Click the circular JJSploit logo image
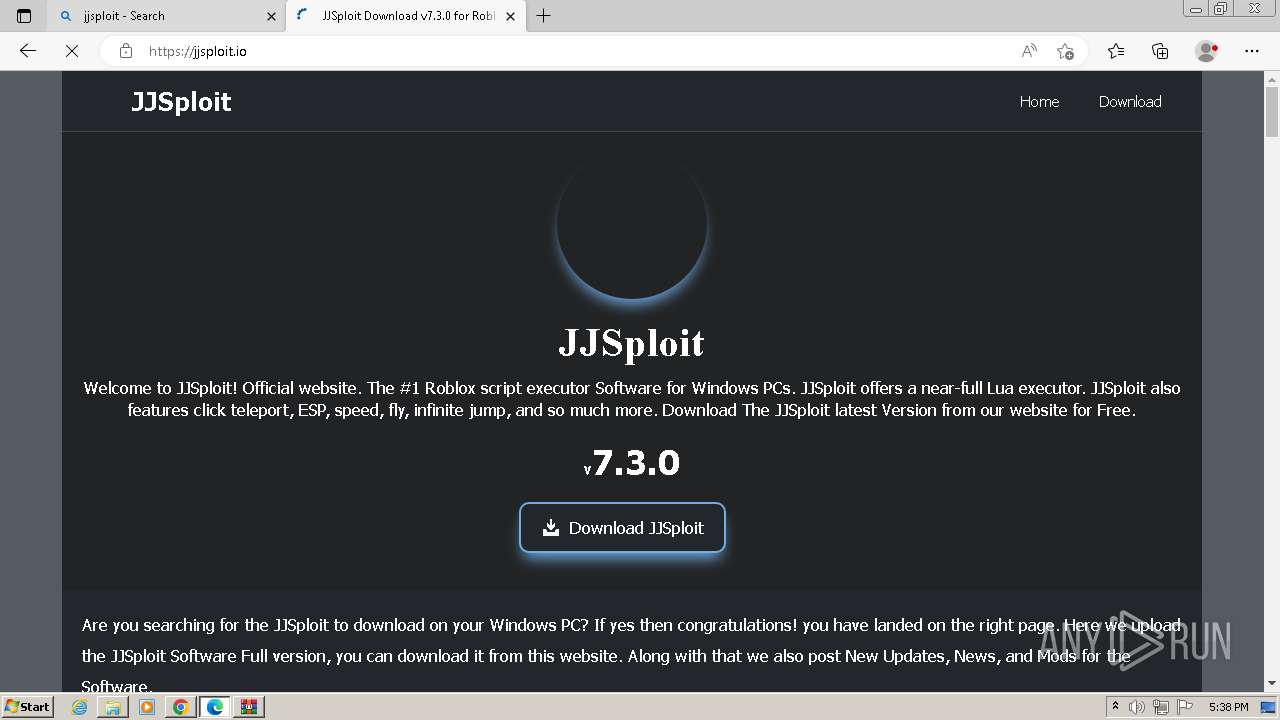Screen dimensions: 1280x720 tap(632, 224)
